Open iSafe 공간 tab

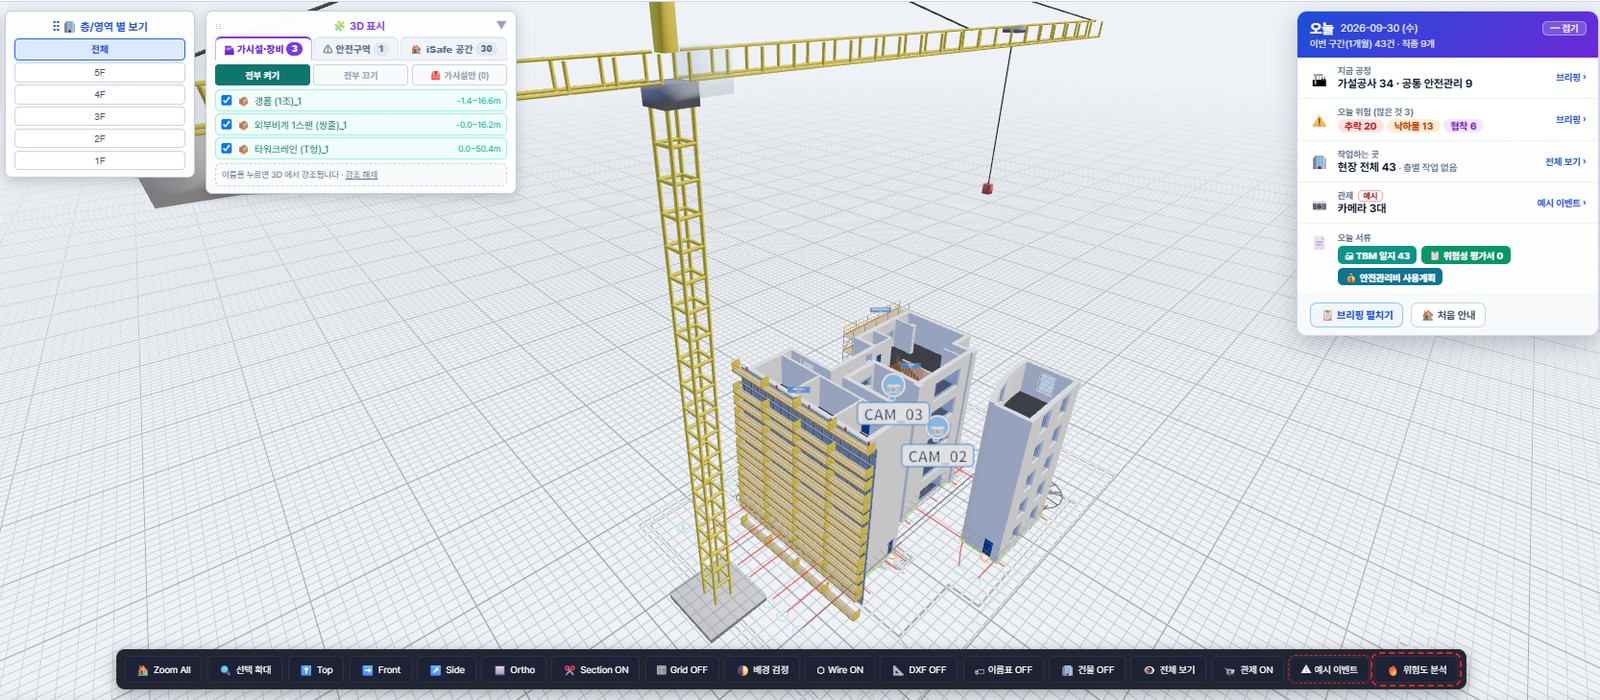pyautogui.click(x=453, y=49)
